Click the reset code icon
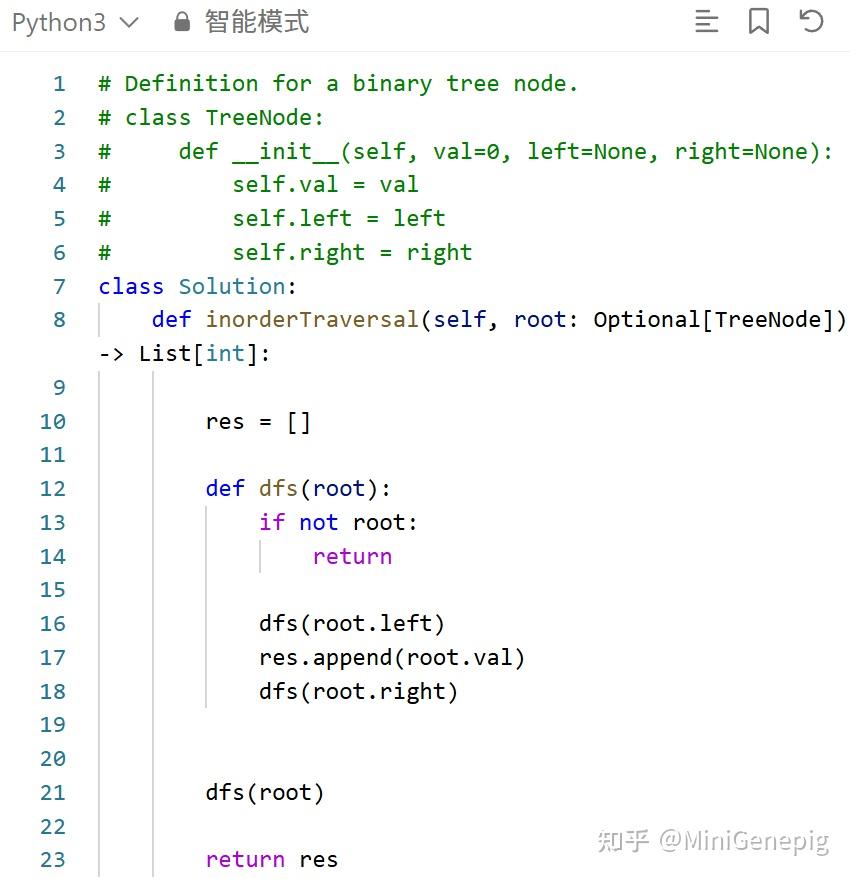Viewport: 850px width, 879px height. pyautogui.click(x=812, y=22)
